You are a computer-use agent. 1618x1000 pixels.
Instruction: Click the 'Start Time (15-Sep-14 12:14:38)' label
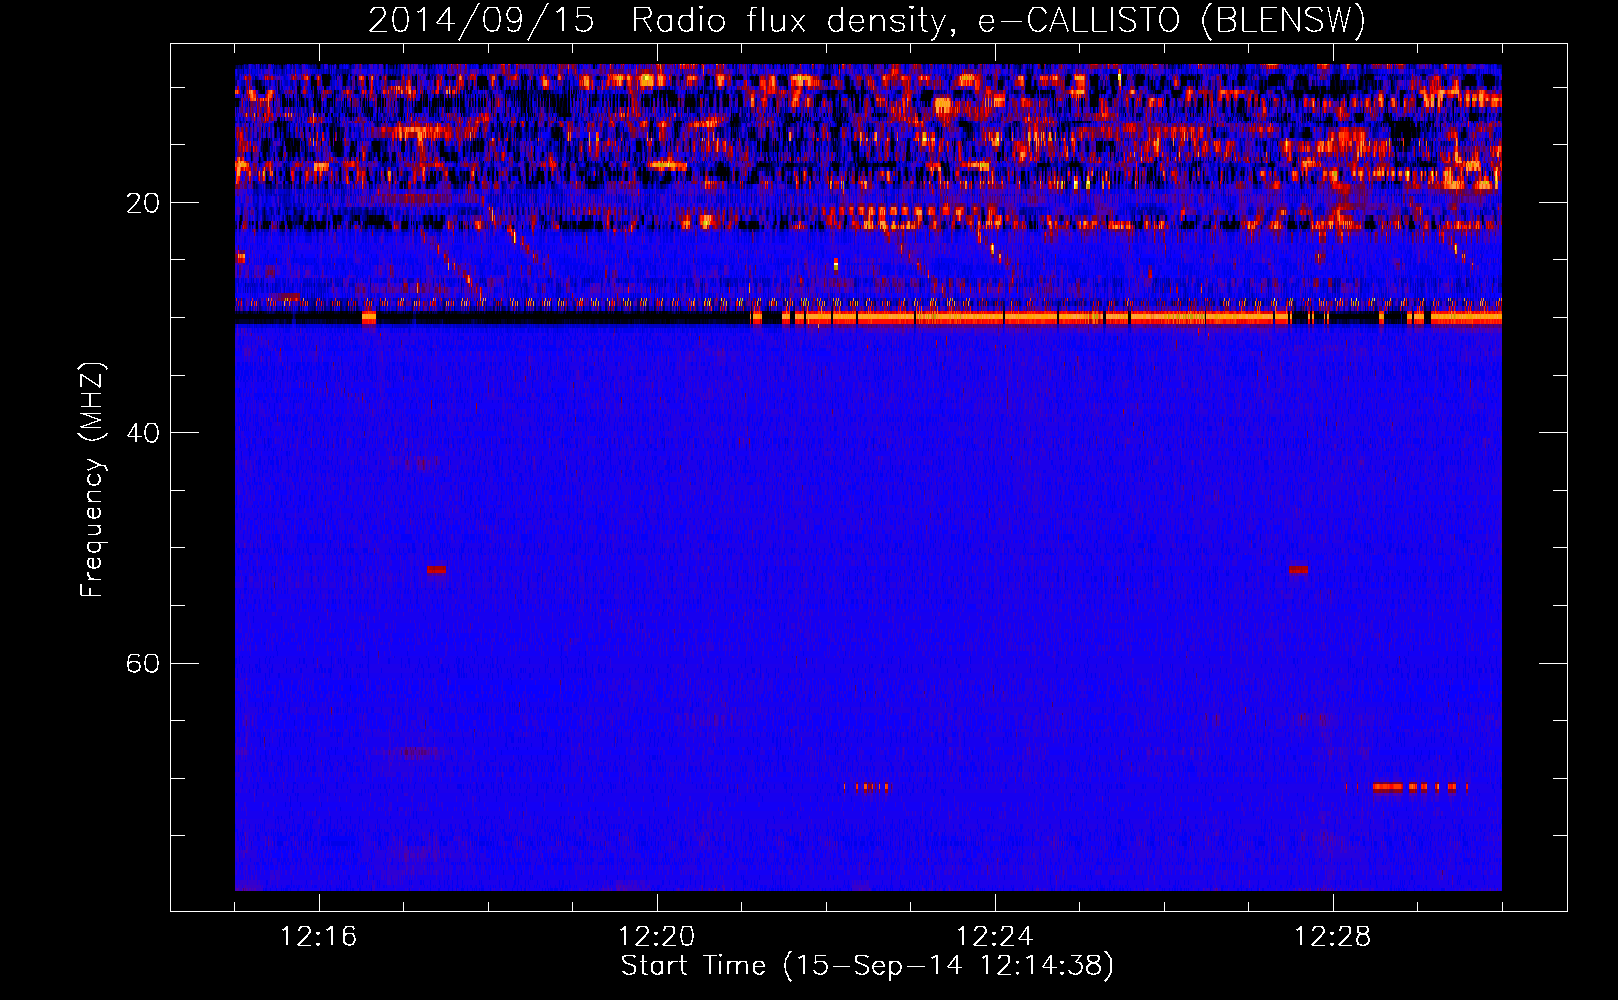pyautogui.click(x=867, y=966)
